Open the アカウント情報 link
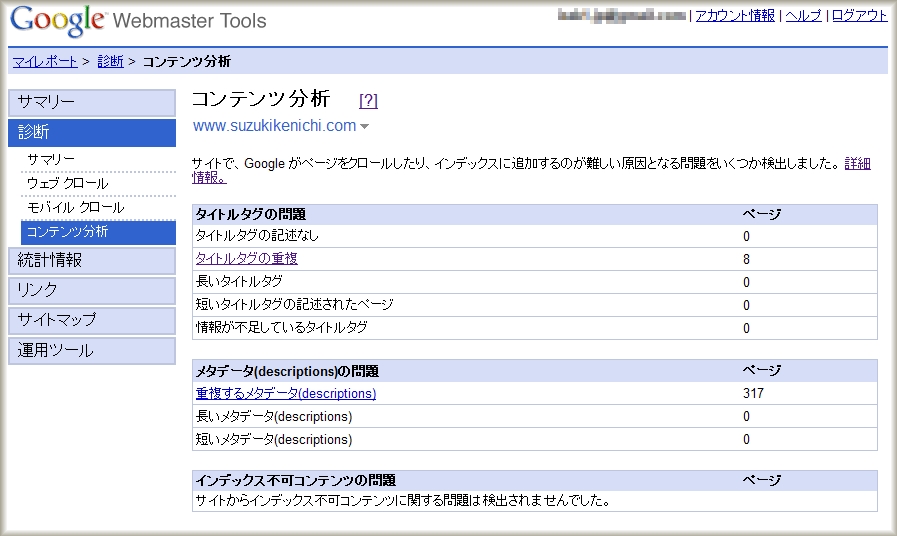The image size is (897, 536). point(735,15)
